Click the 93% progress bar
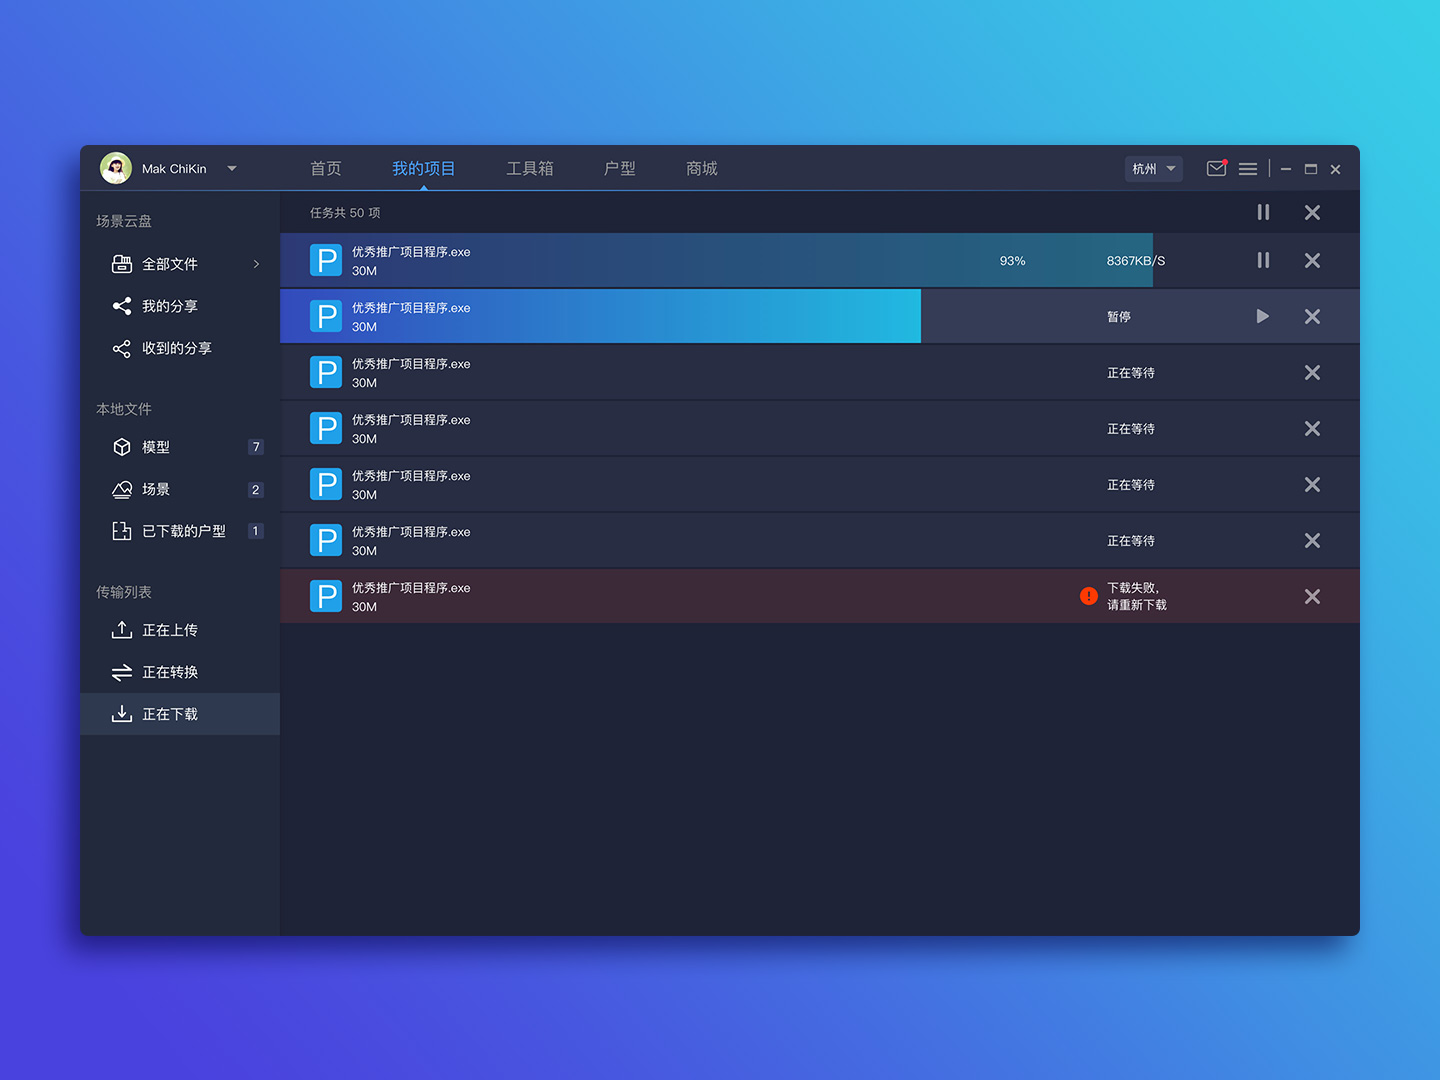 (x=716, y=260)
